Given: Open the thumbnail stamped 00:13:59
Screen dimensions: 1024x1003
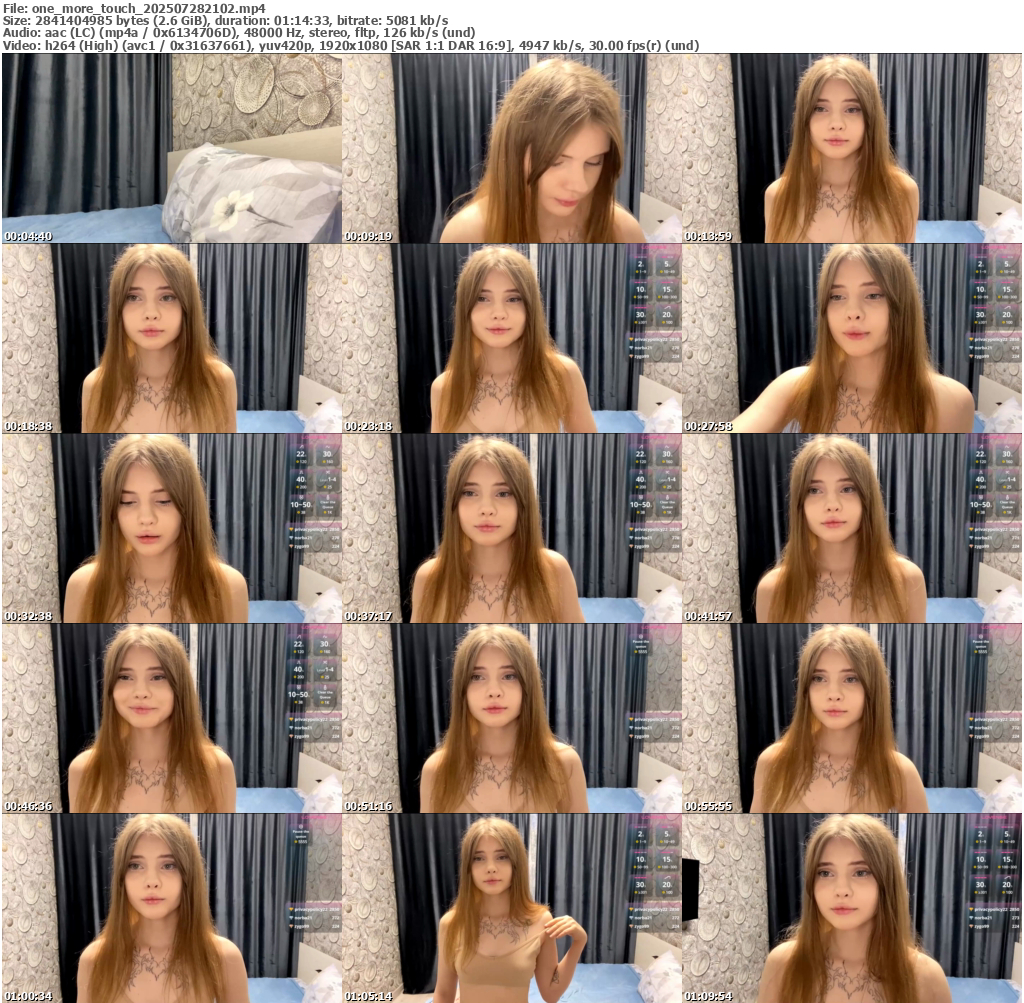Looking at the screenshot, I should [x=852, y=148].
